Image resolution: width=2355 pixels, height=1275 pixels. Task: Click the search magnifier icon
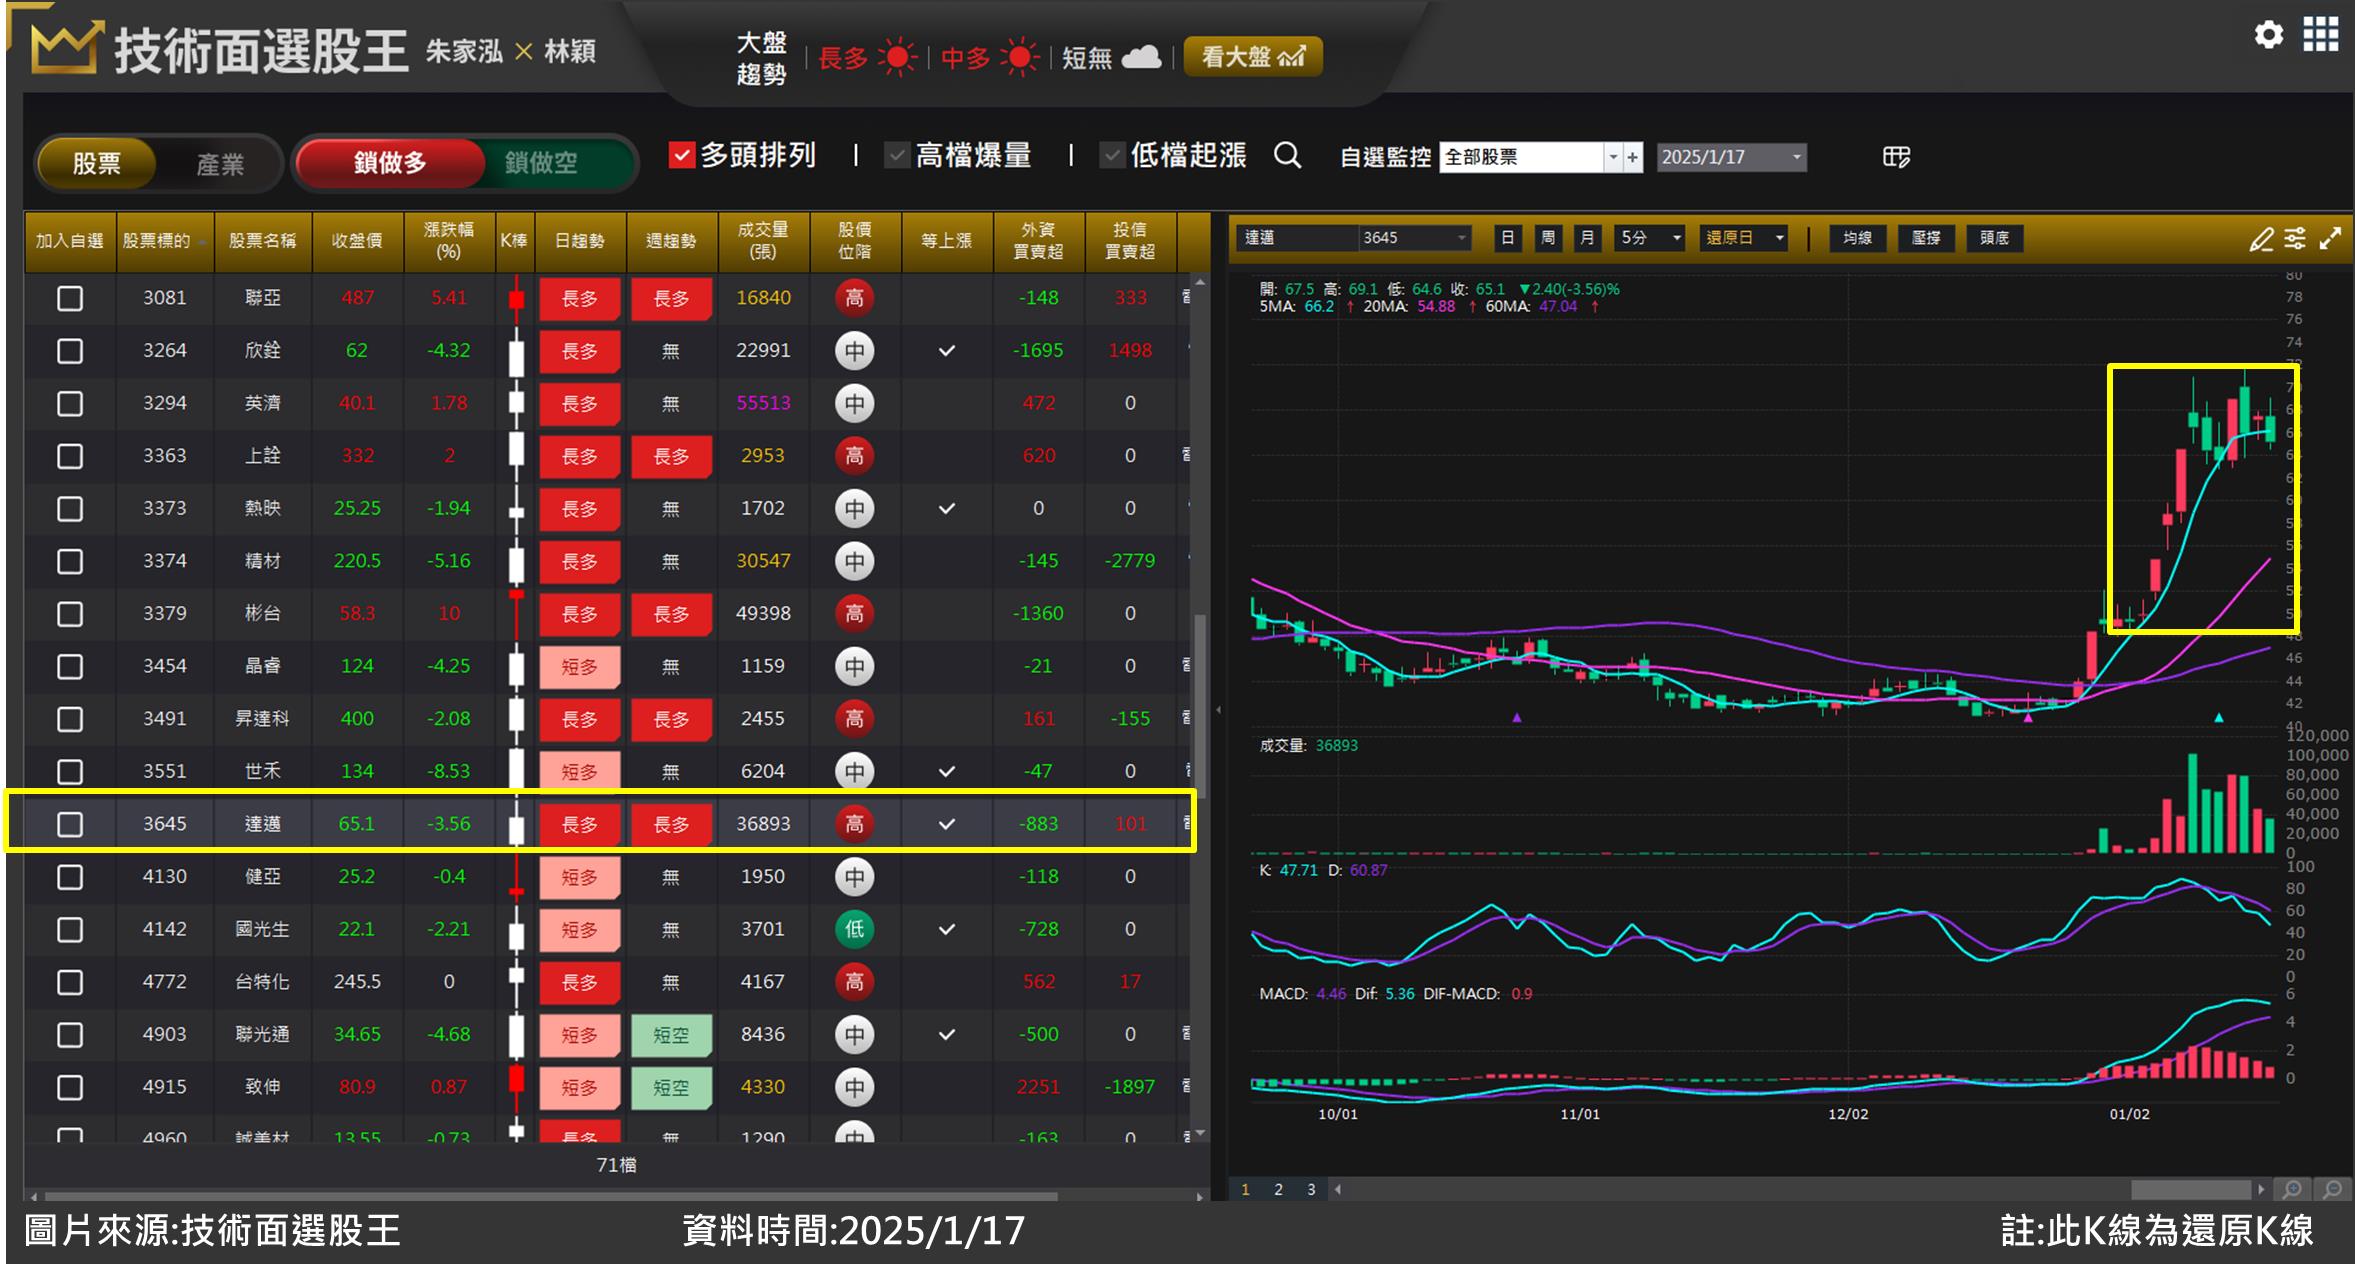[1287, 156]
